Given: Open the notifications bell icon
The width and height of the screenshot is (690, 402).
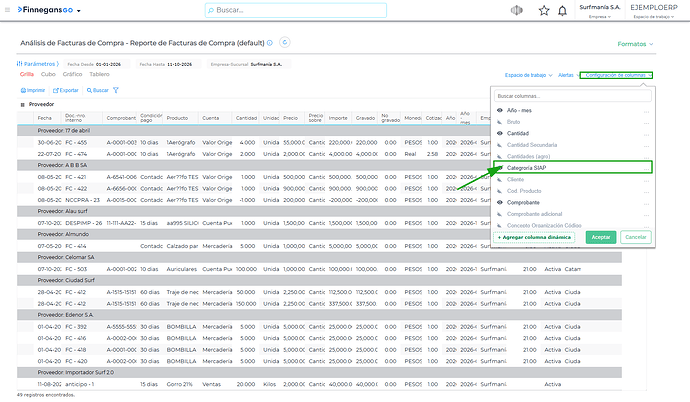Looking at the screenshot, I should pyautogui.click(x=562, y=11).
